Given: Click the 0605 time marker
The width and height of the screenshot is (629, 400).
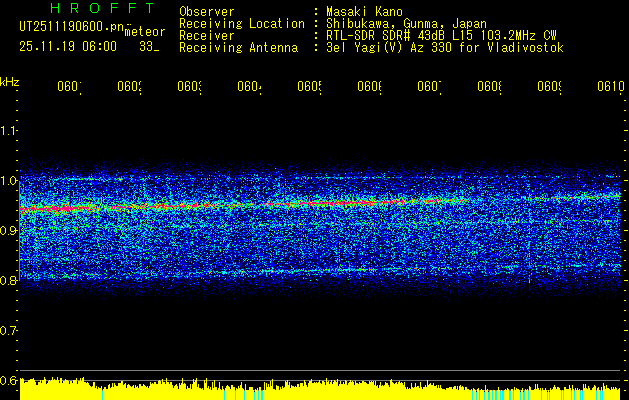Looking at the screenshot, I should [309, 86].
